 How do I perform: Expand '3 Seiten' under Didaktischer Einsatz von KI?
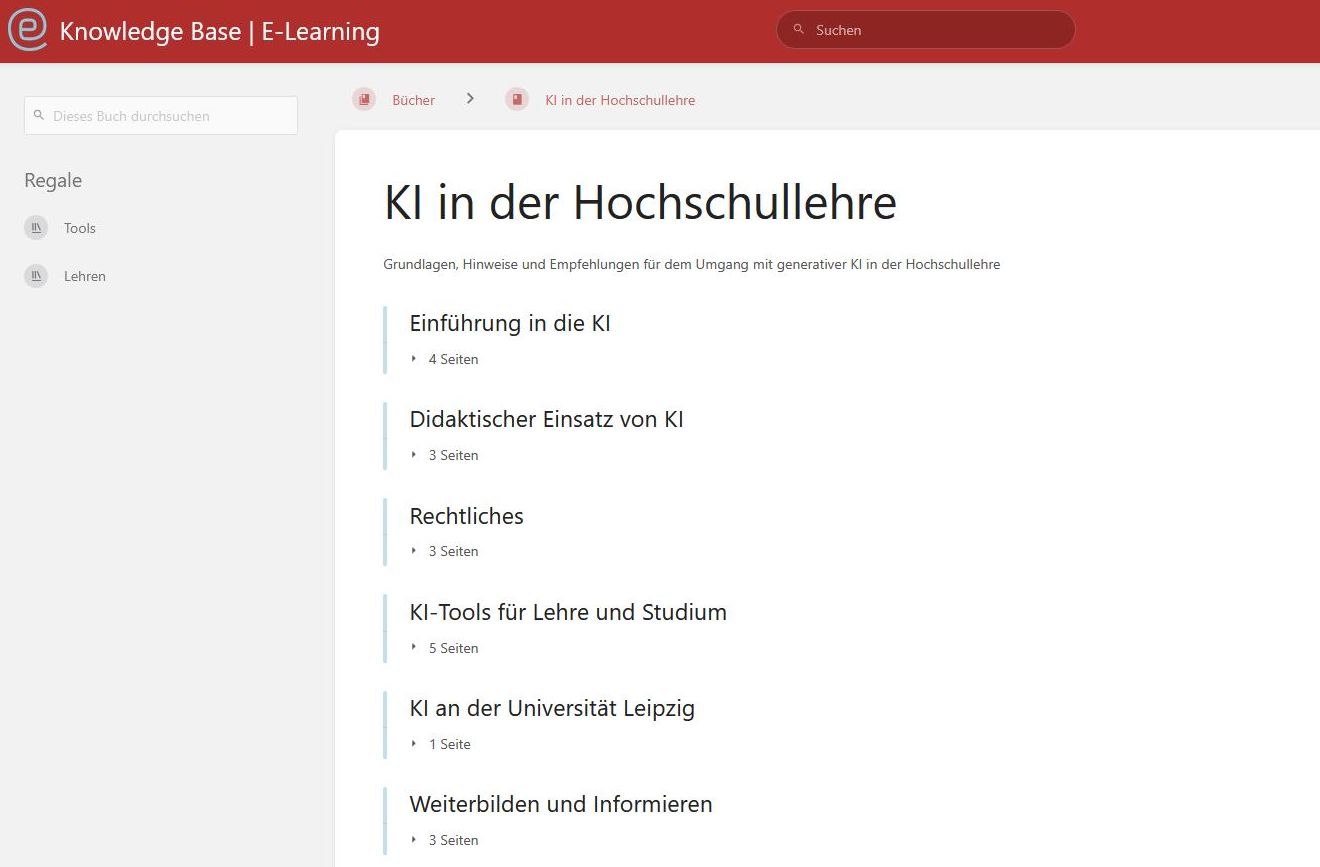[x=445, y=455]
